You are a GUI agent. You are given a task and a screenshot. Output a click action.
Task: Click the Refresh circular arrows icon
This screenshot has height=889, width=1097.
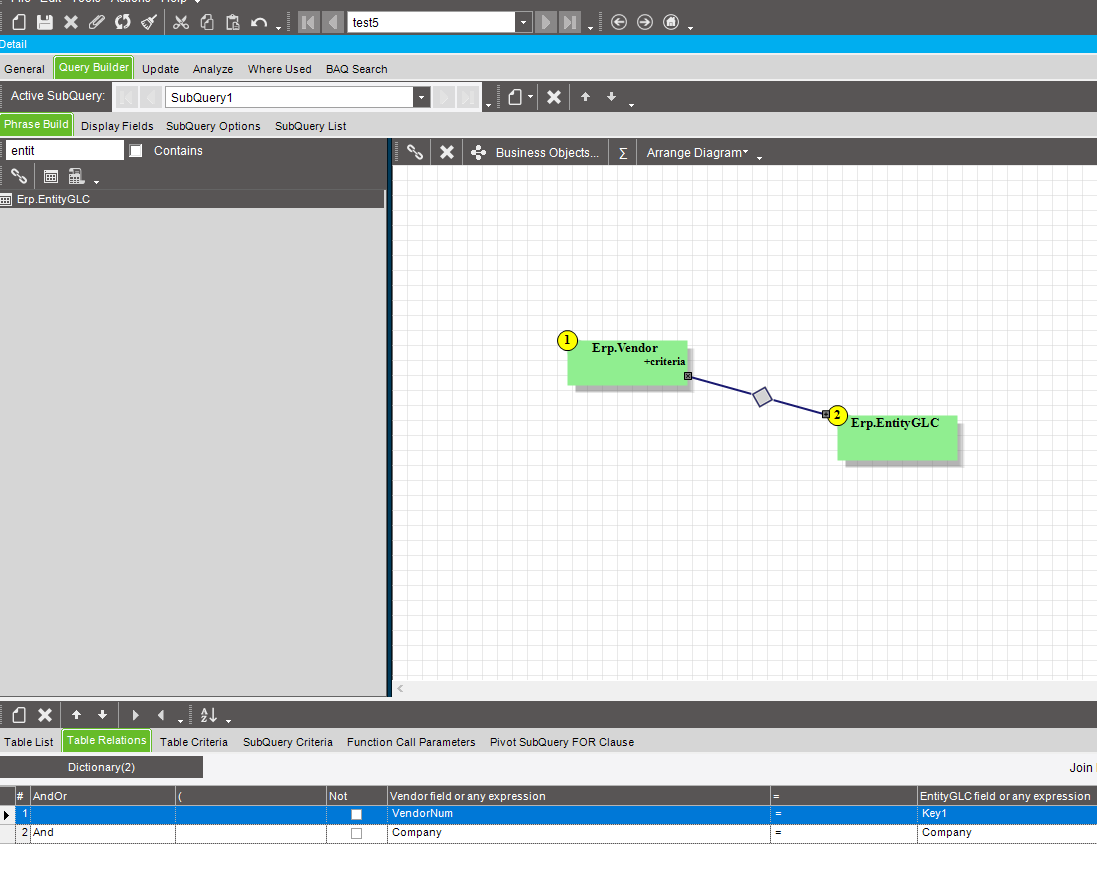point(122,22)
